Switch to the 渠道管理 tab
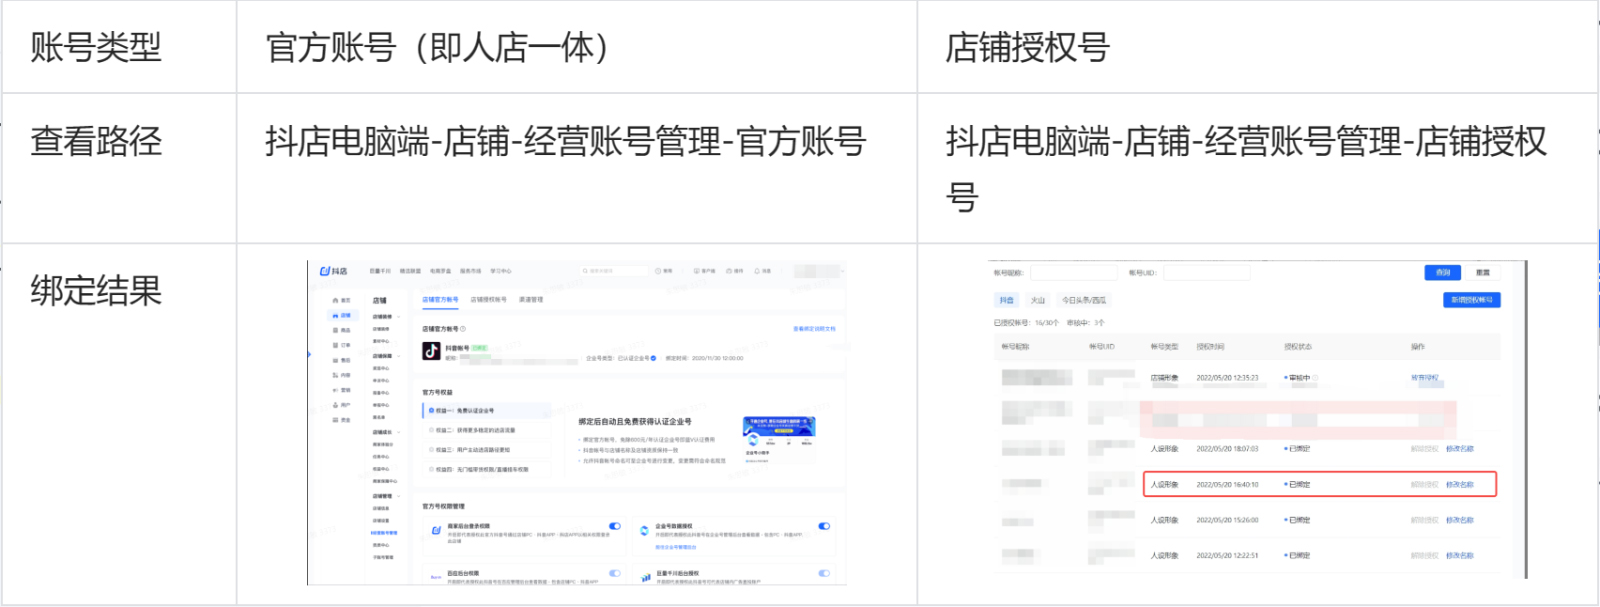This screenshot has width=1600, height=607. (x=531, y=299)
